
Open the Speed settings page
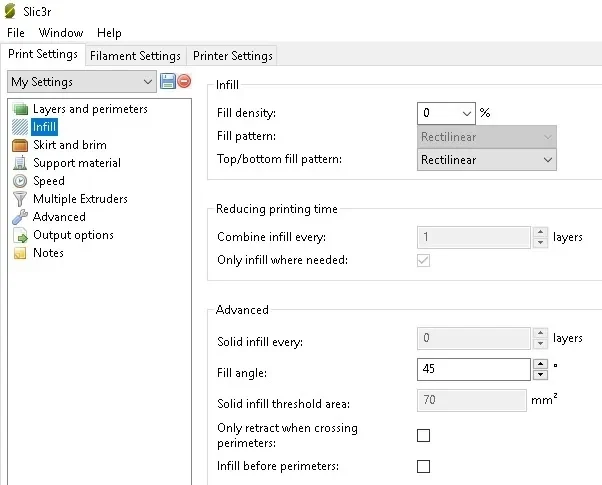(49, 181)
